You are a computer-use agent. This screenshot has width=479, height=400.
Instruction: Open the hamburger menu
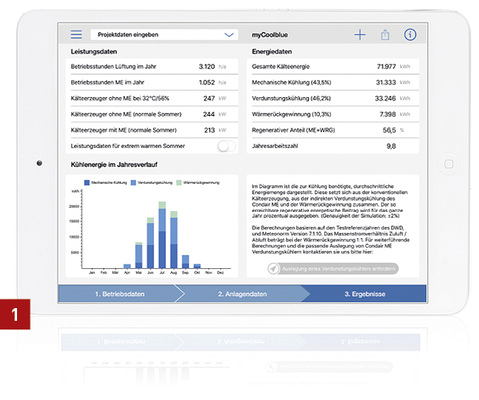[76, 34]
